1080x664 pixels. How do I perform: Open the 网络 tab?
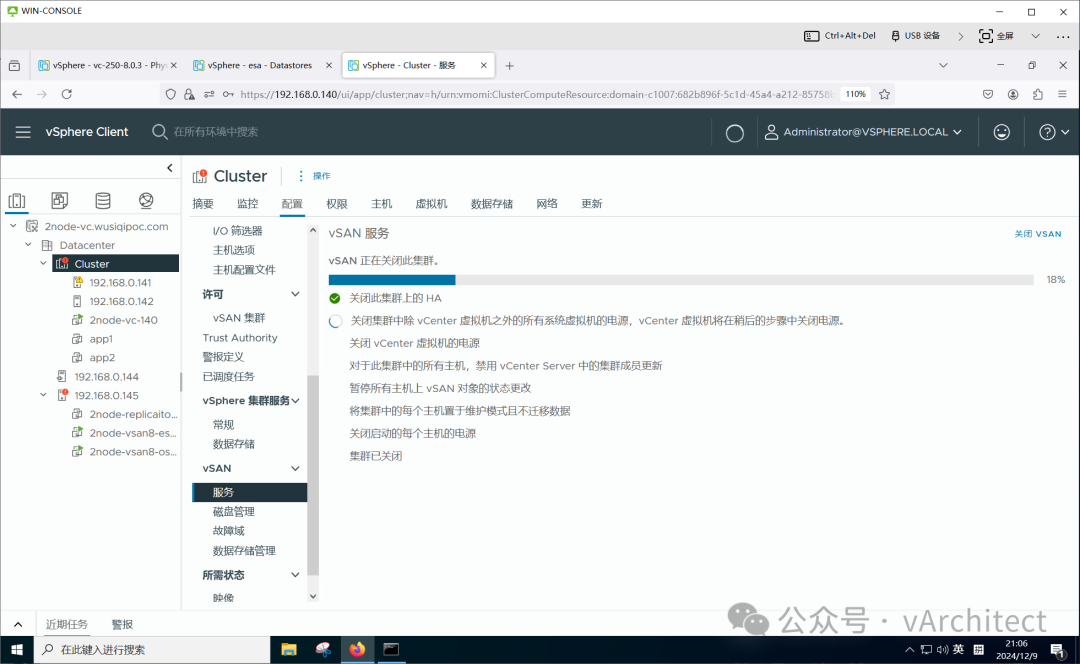[547, 204]
